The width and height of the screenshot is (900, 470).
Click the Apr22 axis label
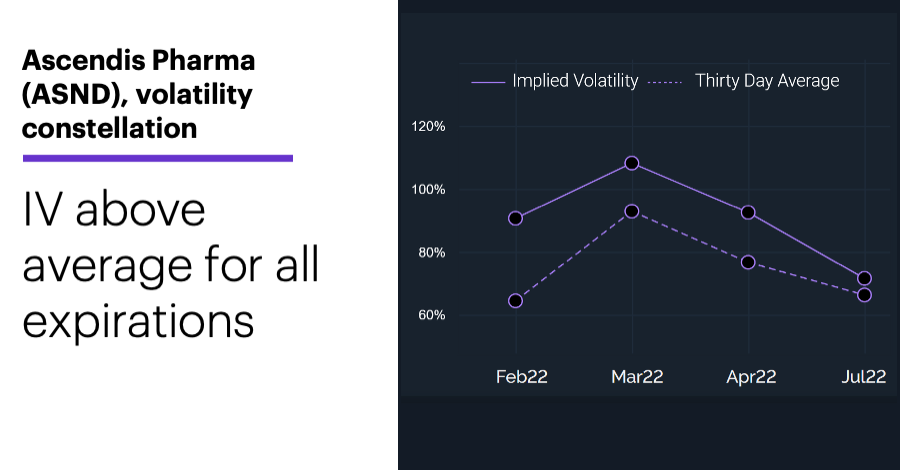(751, 376)
